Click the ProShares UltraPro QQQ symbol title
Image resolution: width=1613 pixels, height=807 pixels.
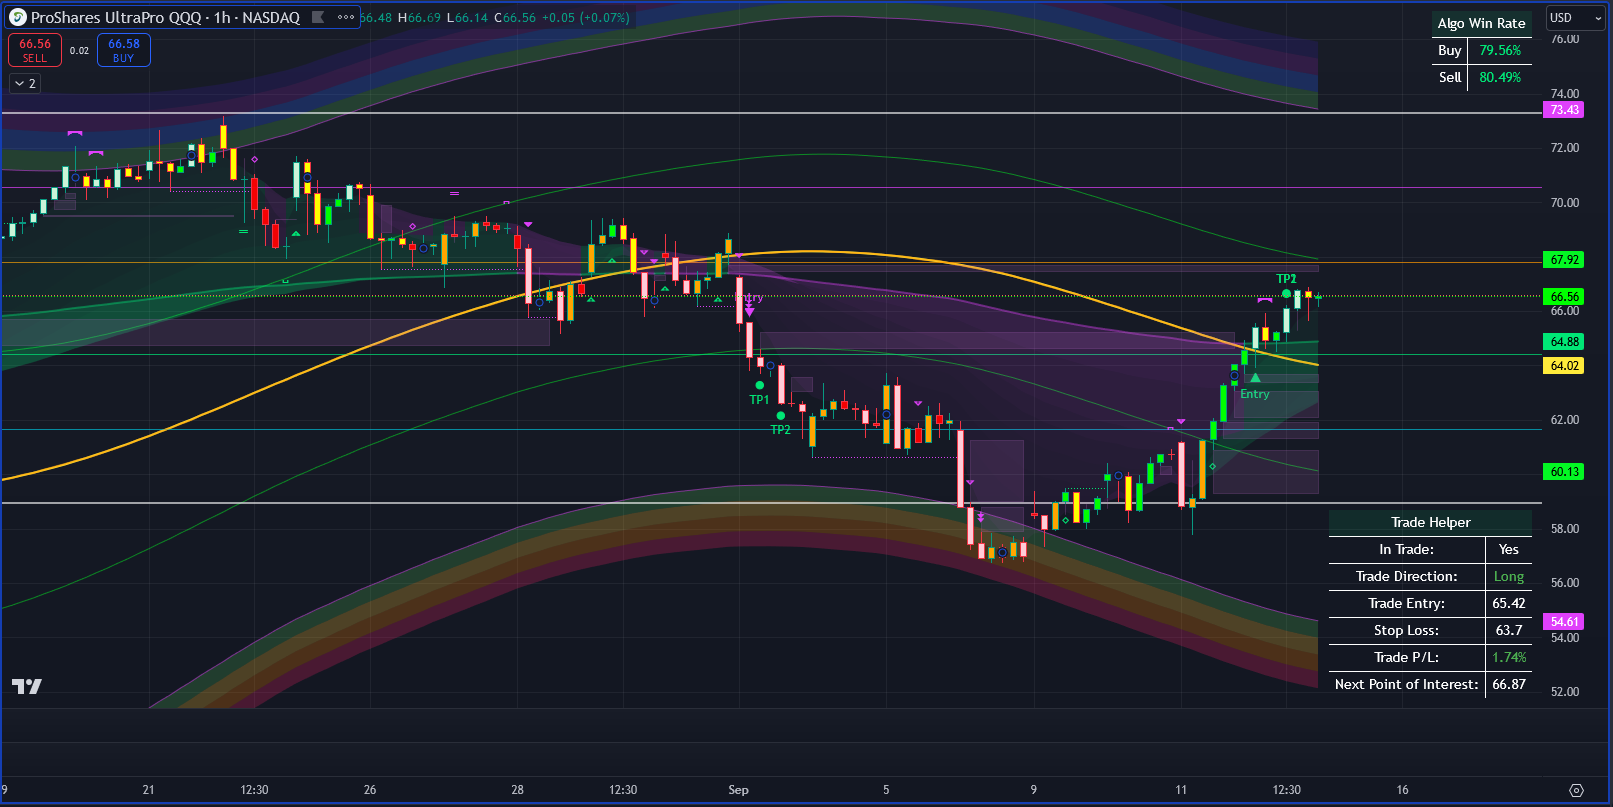pyautogui.click(x=165, y=17)
